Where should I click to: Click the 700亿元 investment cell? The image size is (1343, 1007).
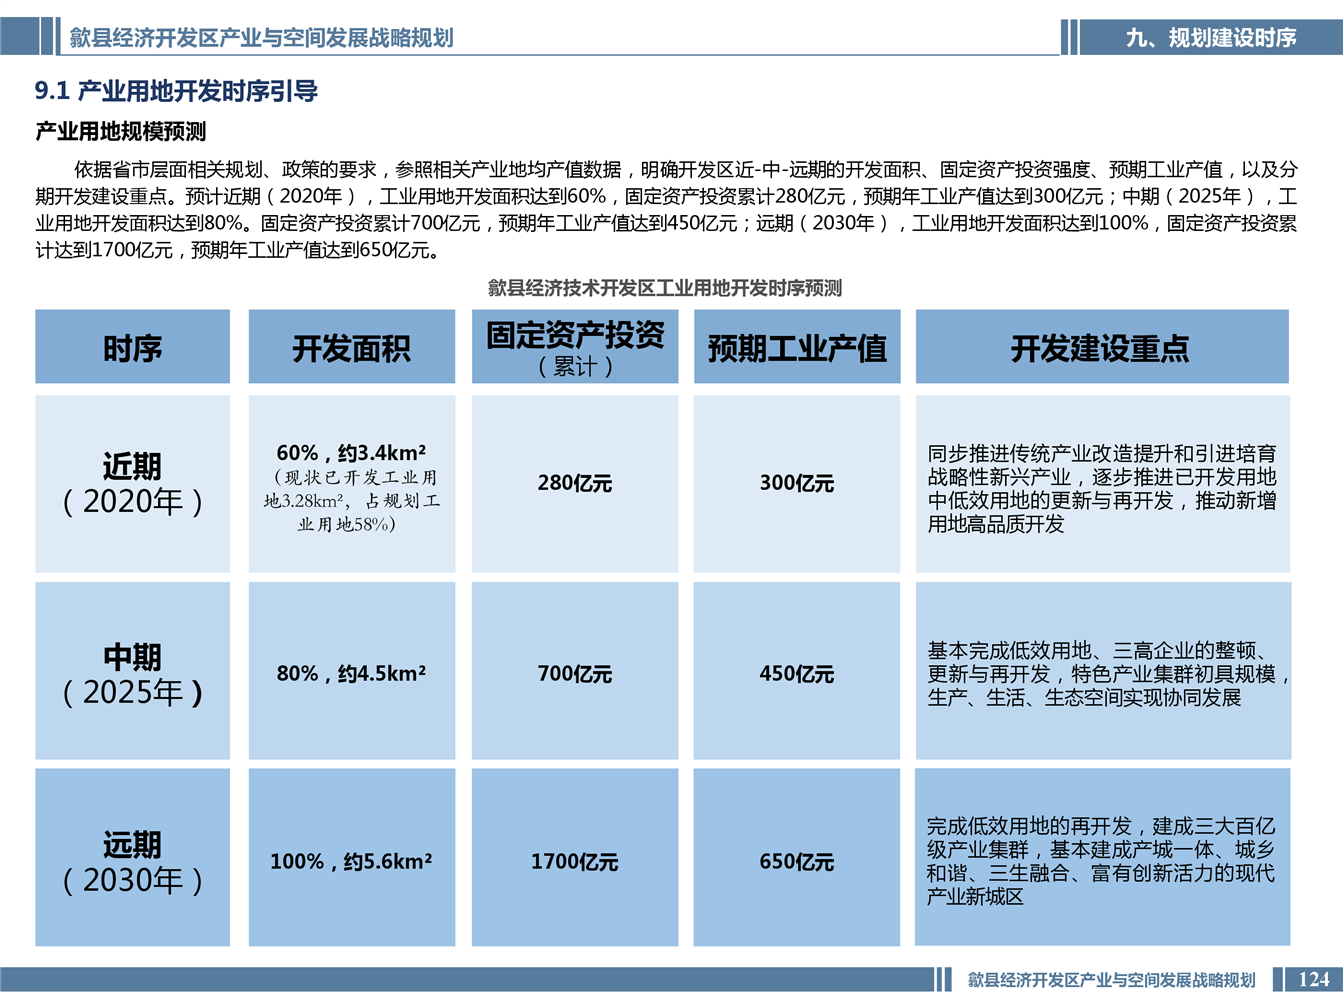pyautogui.click(x=575, y=673)
